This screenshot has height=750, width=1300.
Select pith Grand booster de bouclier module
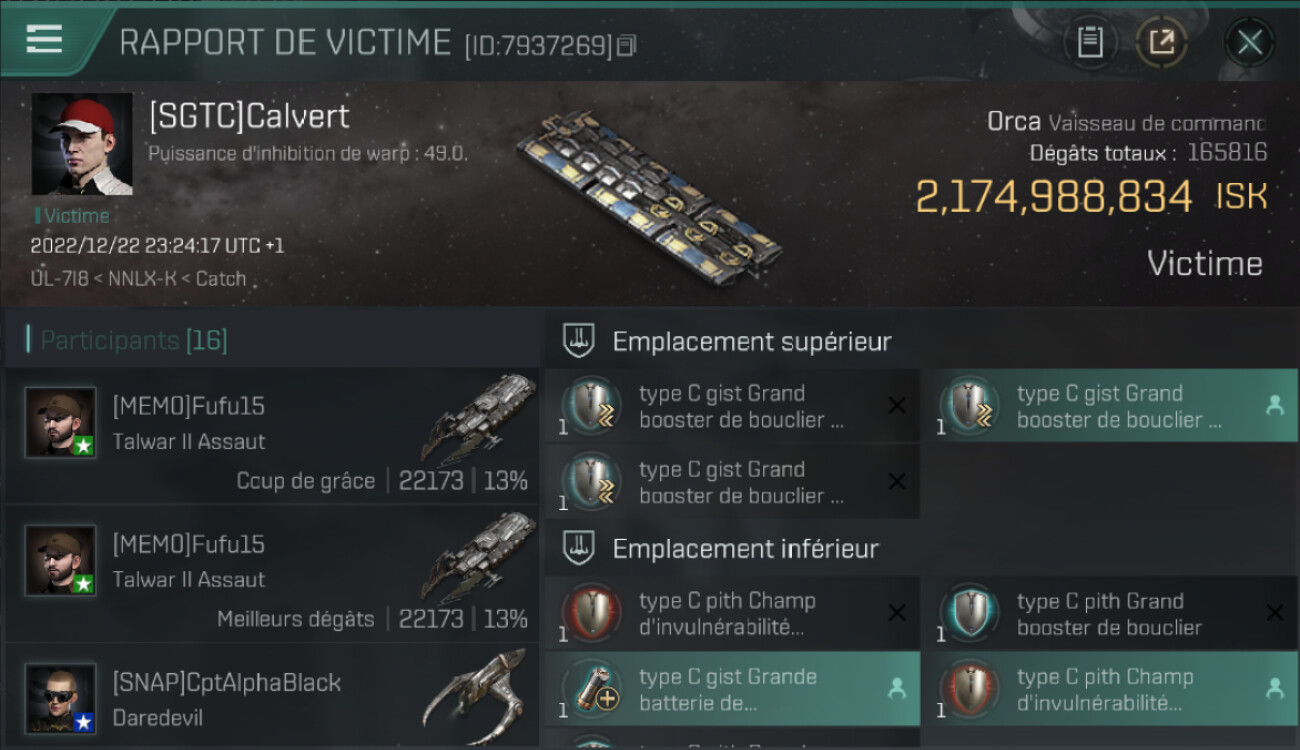[1109, 613]
